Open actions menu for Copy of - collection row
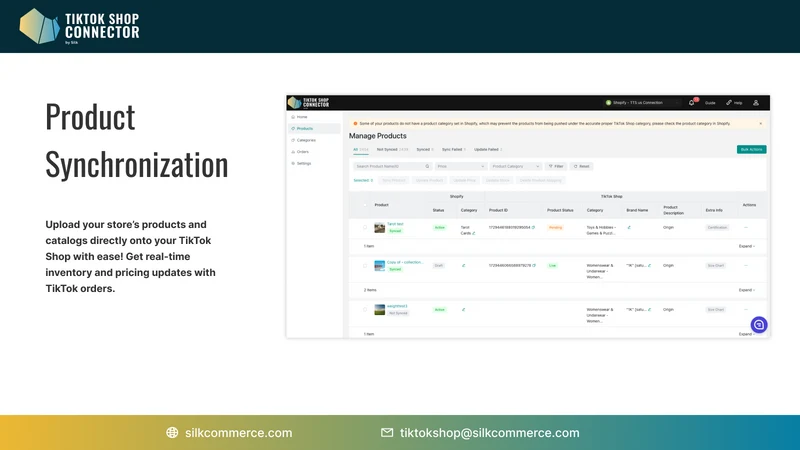Screen dimensions: 800x450 coord(746,265)
